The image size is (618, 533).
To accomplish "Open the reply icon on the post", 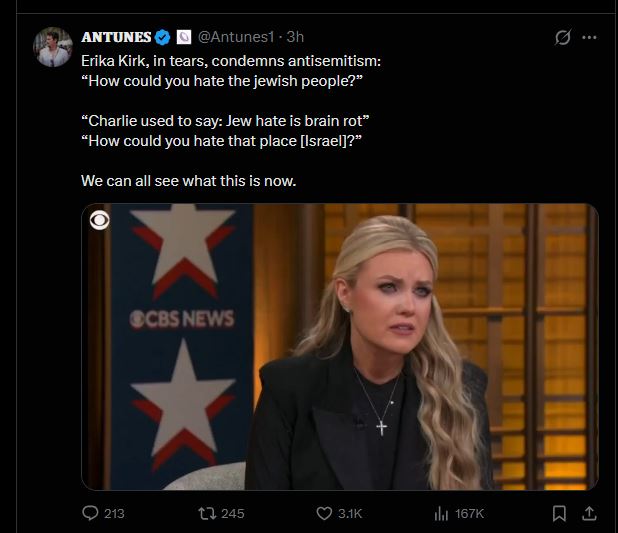I will (x=89, y=513).
